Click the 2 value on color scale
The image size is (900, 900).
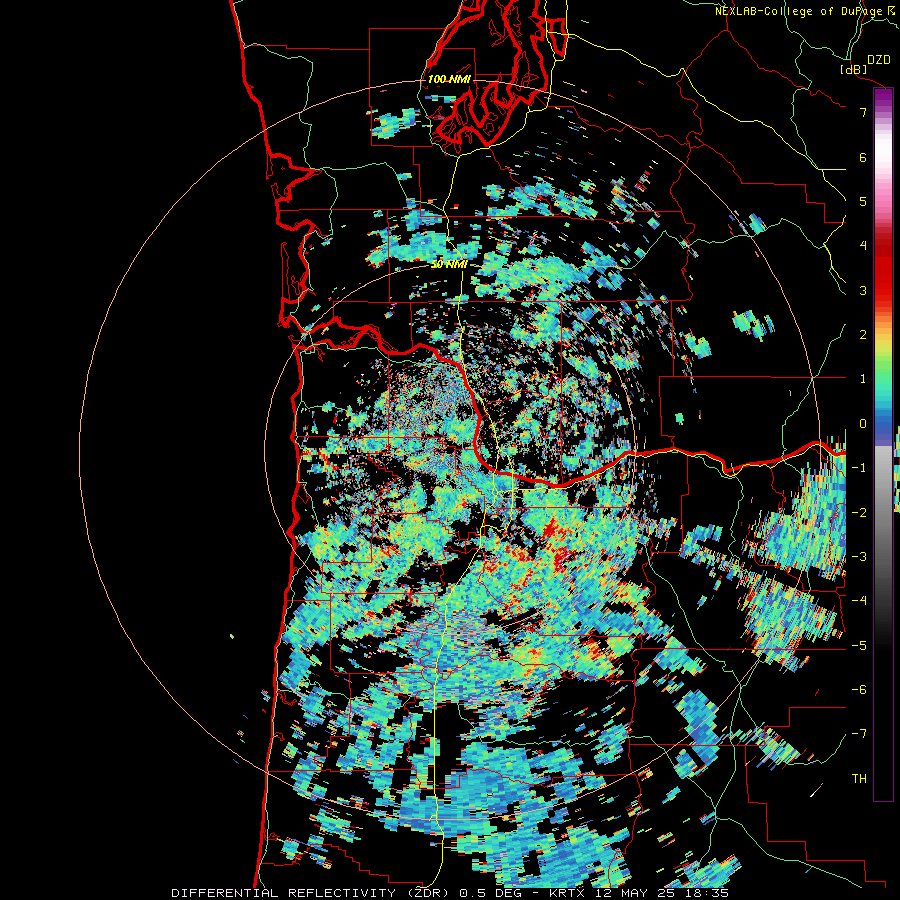(x=863, y=335)
